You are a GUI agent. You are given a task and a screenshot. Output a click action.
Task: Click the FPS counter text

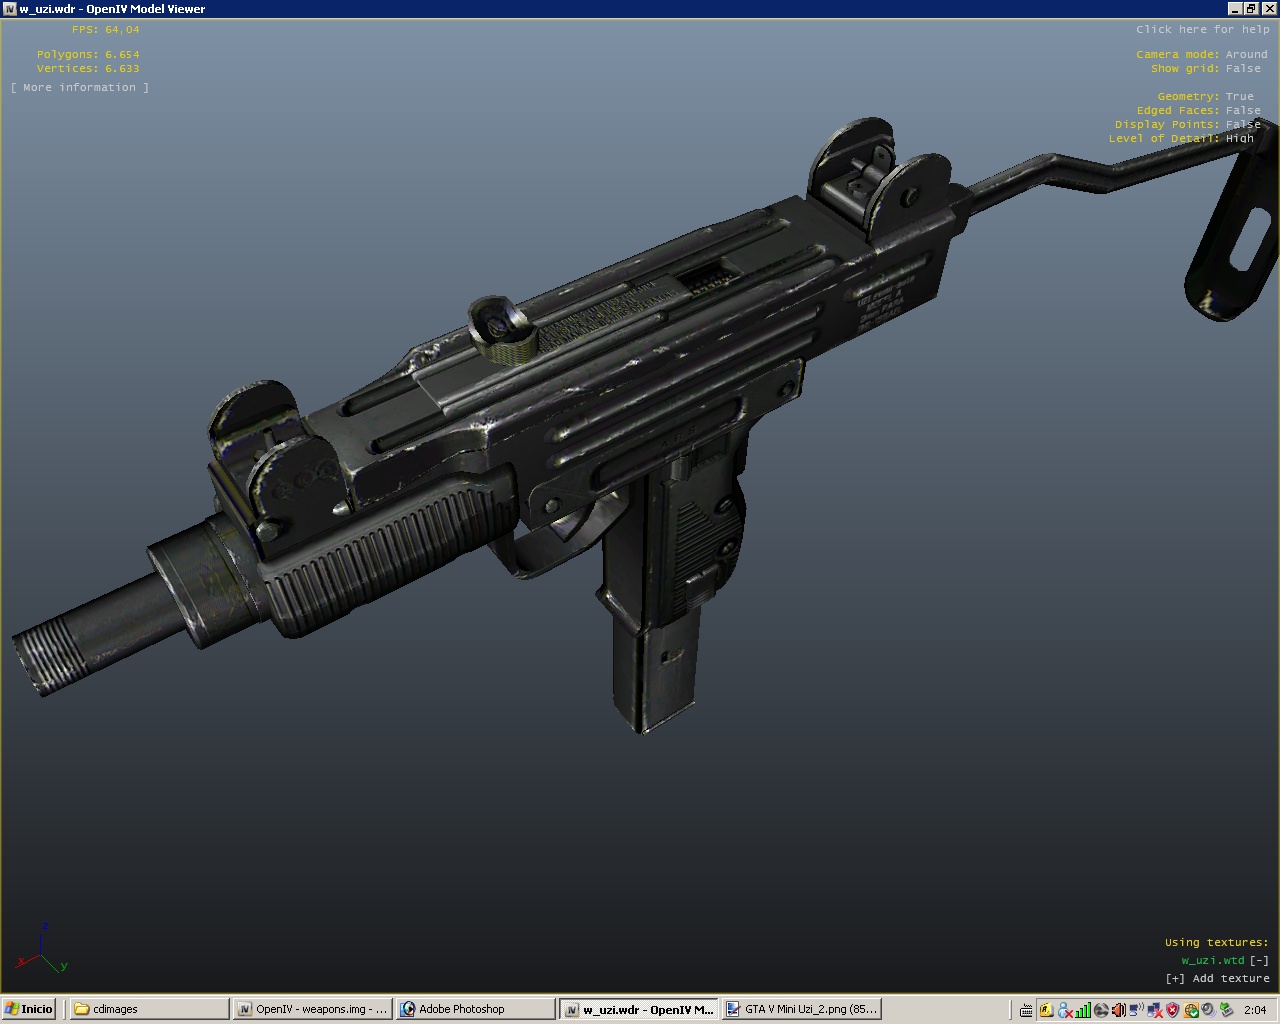click(106, 30)
